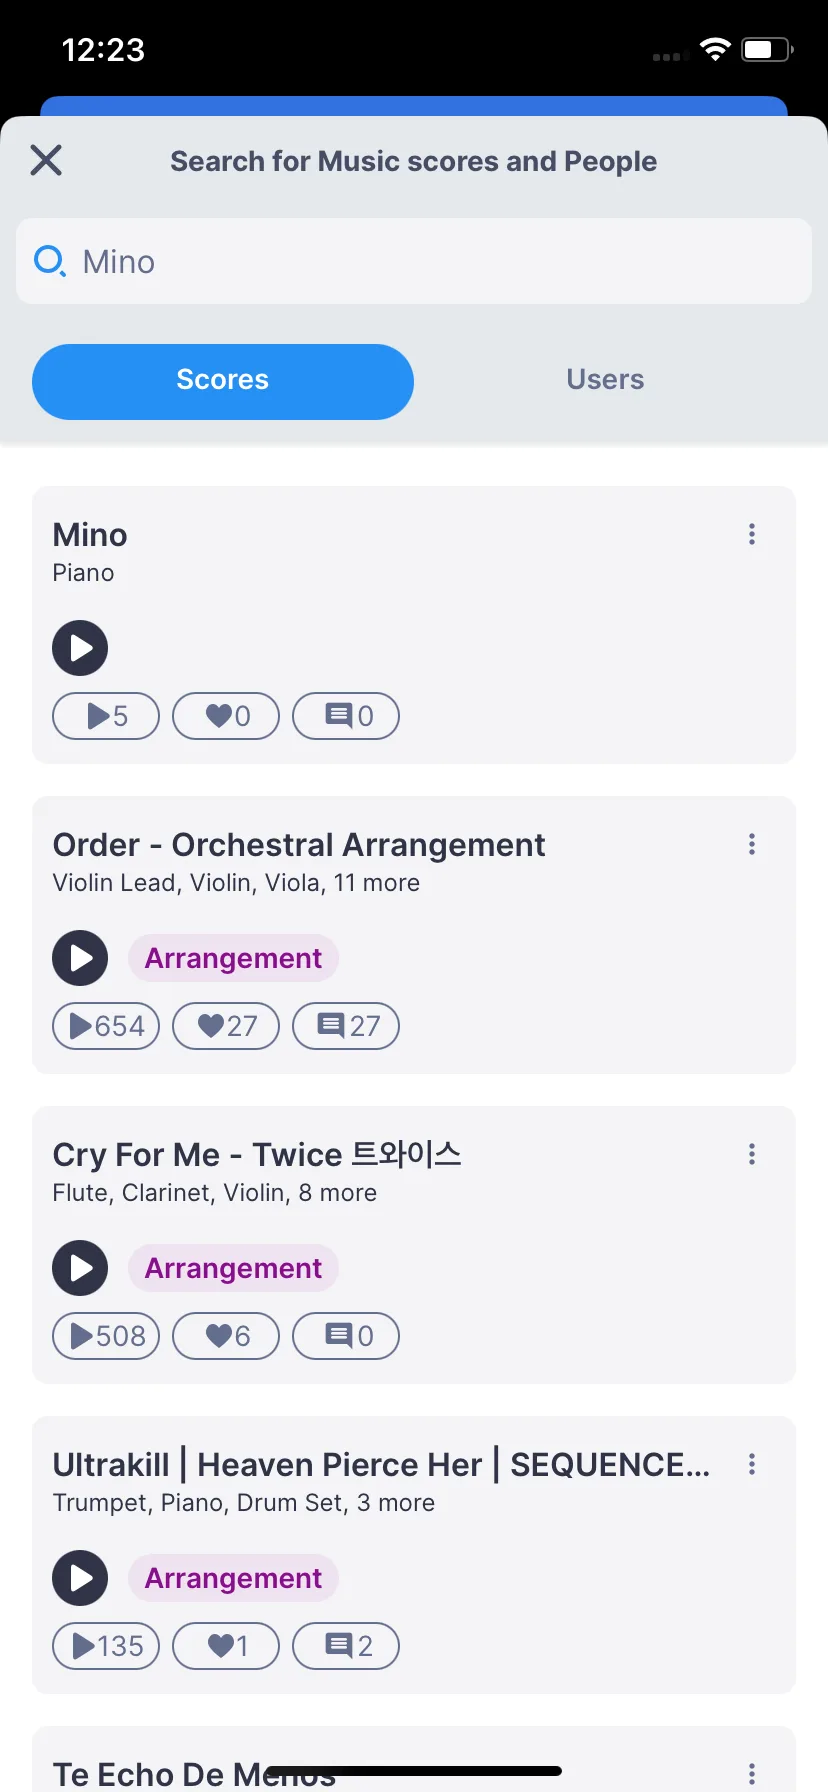Switch to the Users tab
This screenshot has width=828, height=1792.
605,380
